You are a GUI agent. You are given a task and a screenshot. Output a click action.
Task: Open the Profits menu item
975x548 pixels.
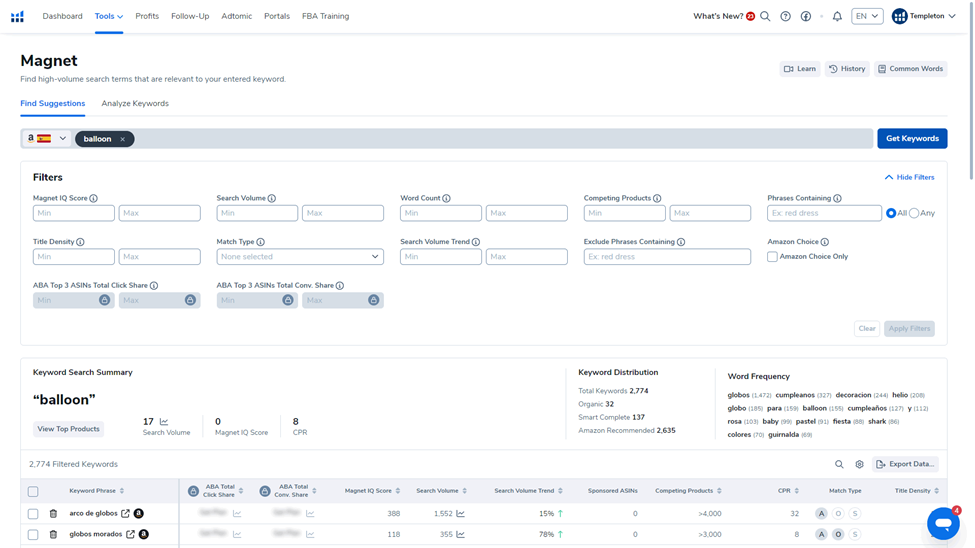[x=147, y=16]
